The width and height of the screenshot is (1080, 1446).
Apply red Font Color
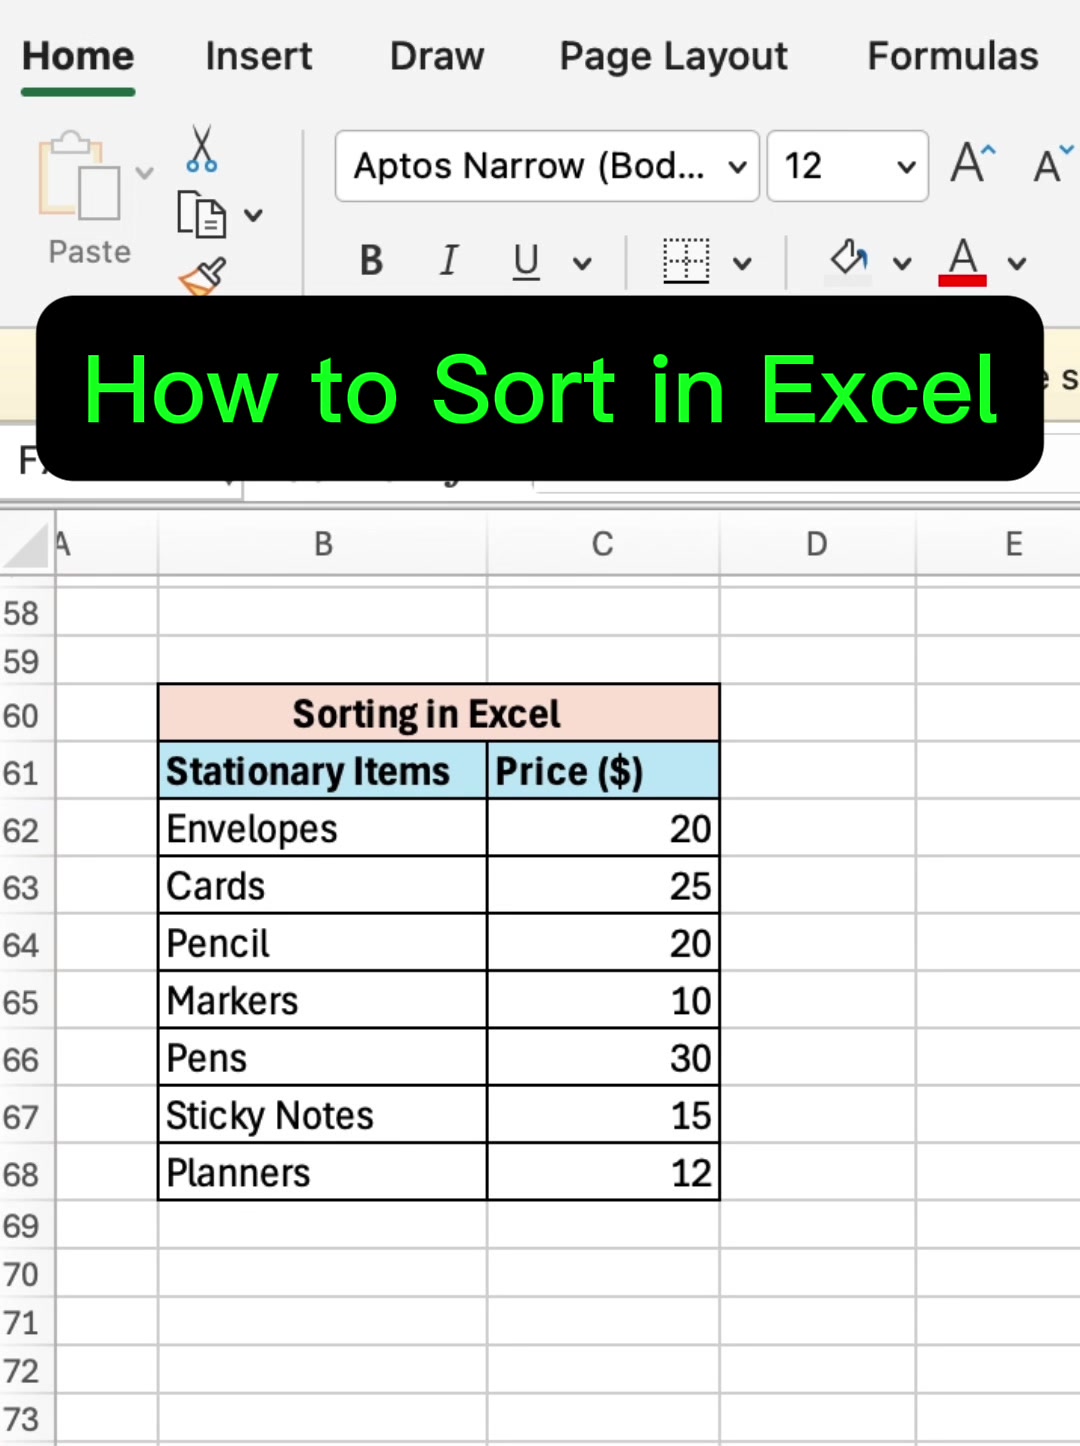[962, 262]
